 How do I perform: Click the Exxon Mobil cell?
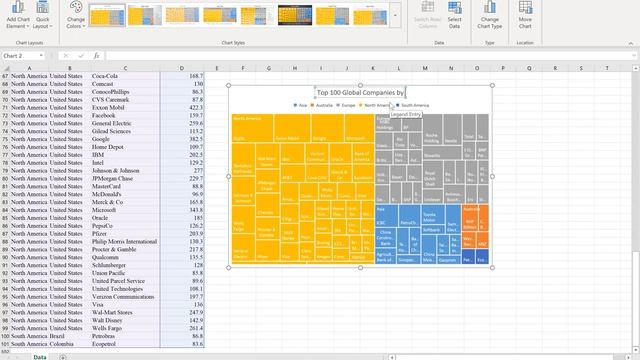125,107
